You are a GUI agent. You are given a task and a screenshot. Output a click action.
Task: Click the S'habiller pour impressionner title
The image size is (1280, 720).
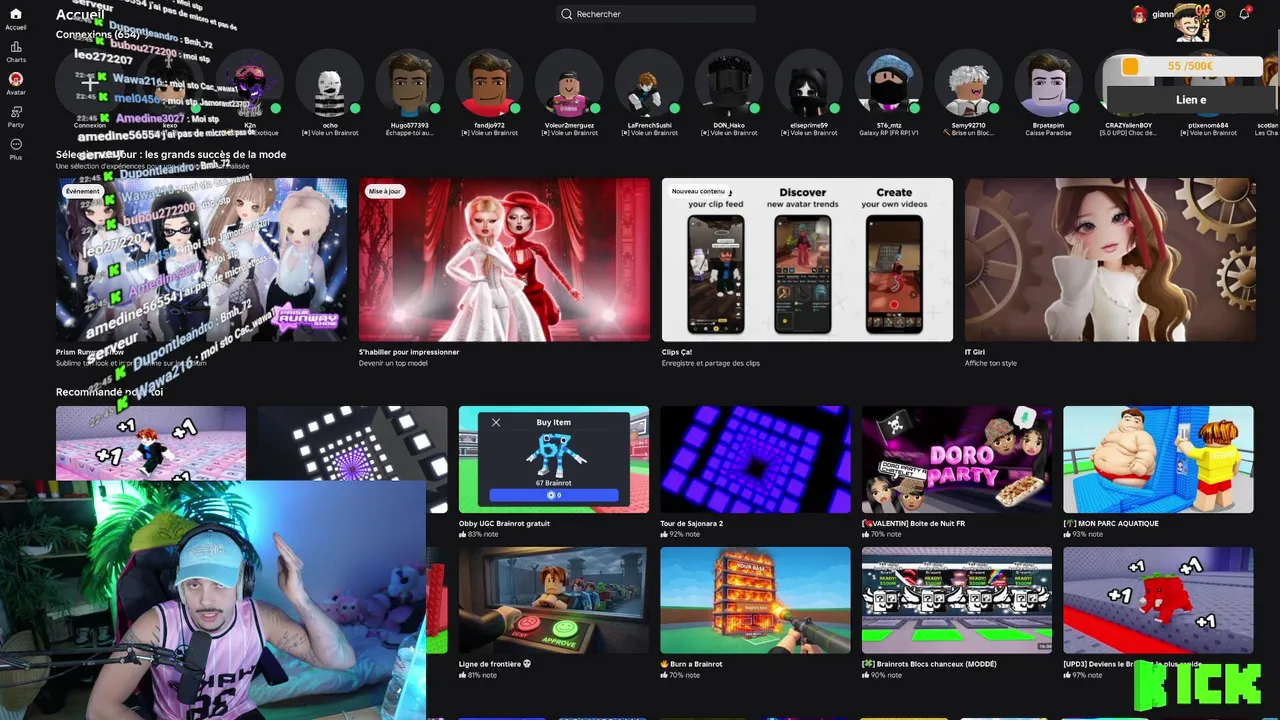pos(409,352)
